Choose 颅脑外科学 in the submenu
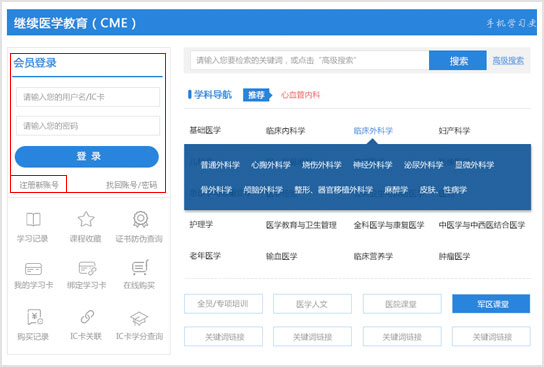Viewport: 544px width, 367px height. [263, 190]
